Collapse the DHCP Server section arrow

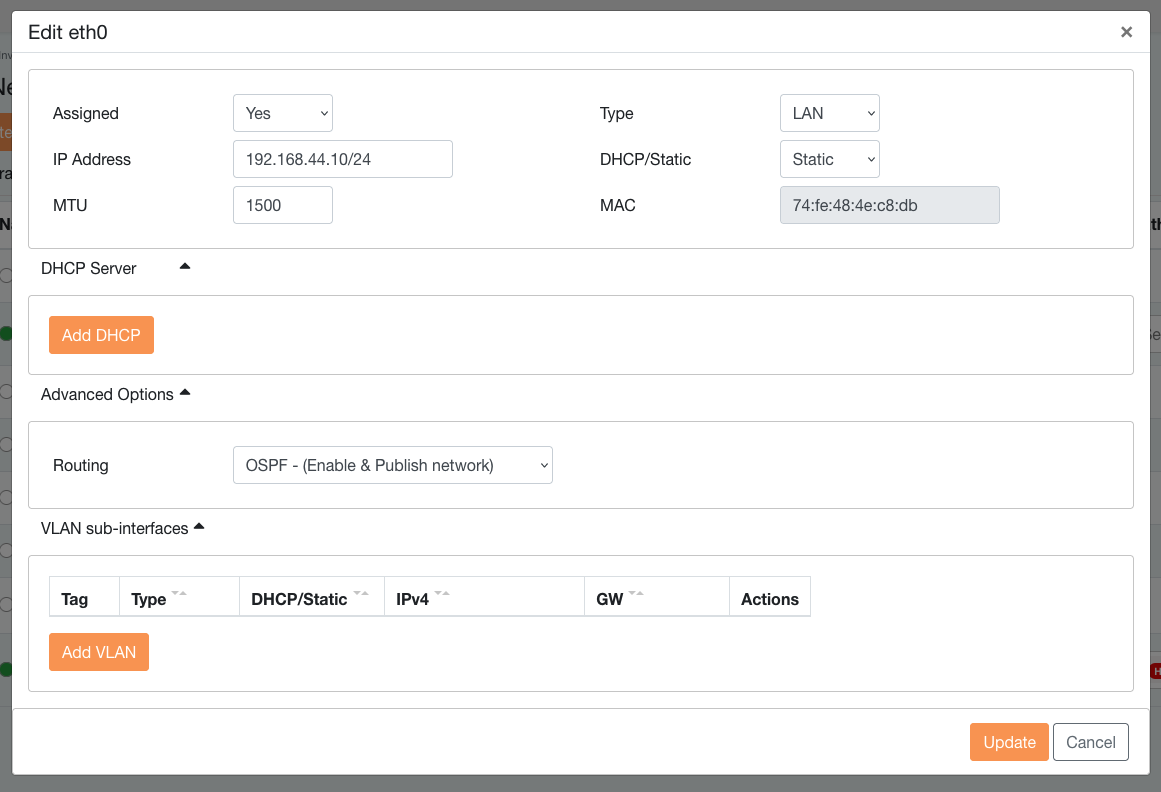[x=184, y=267]
